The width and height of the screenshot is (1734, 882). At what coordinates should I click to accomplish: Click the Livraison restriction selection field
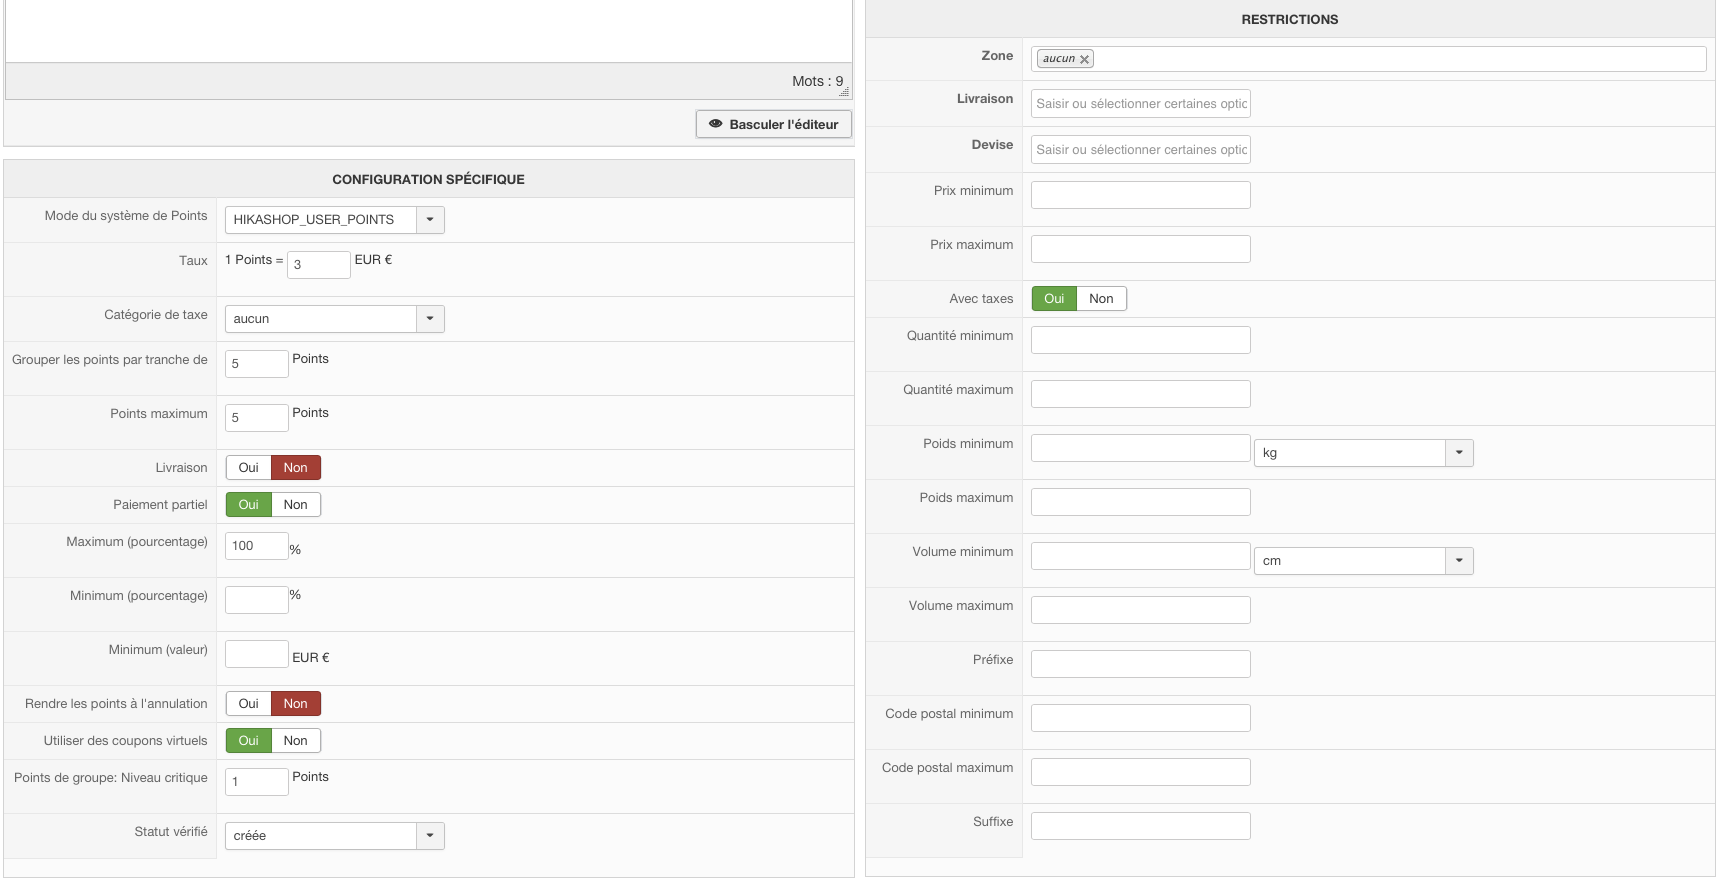(x=1140, y=104)
